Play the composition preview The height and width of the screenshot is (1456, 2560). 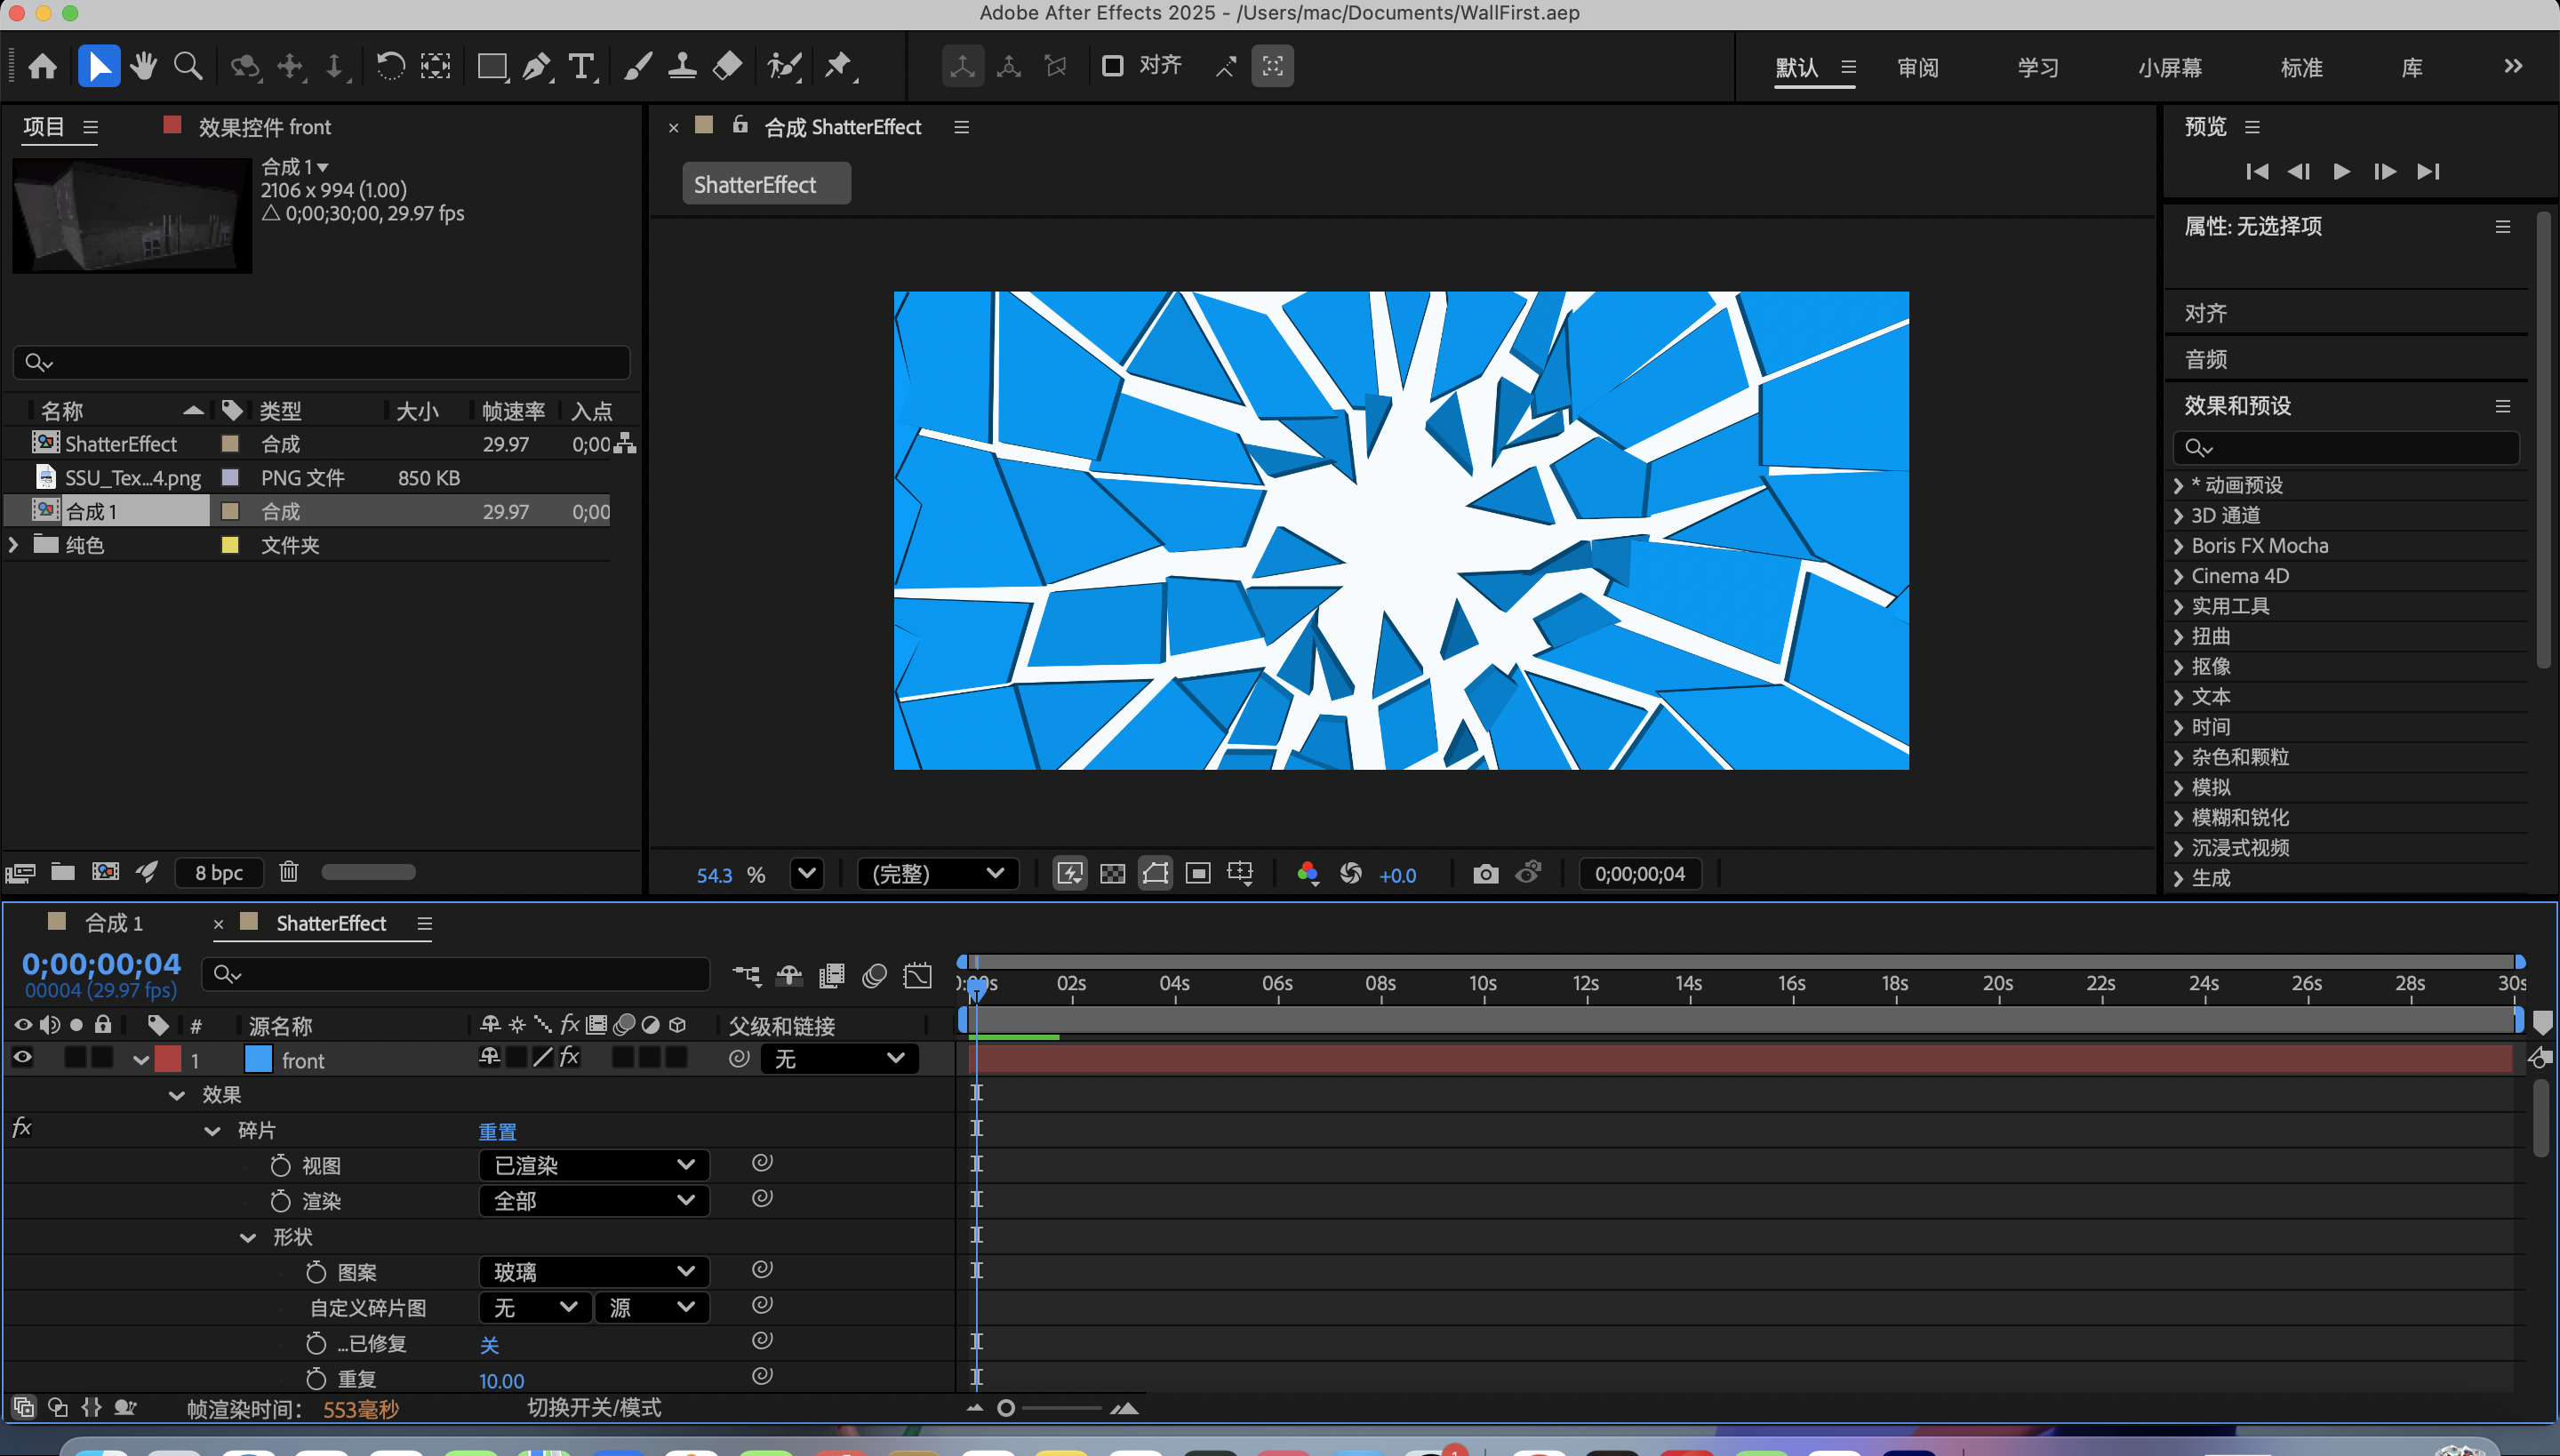pyautogui.click(x=2341, y=171)
